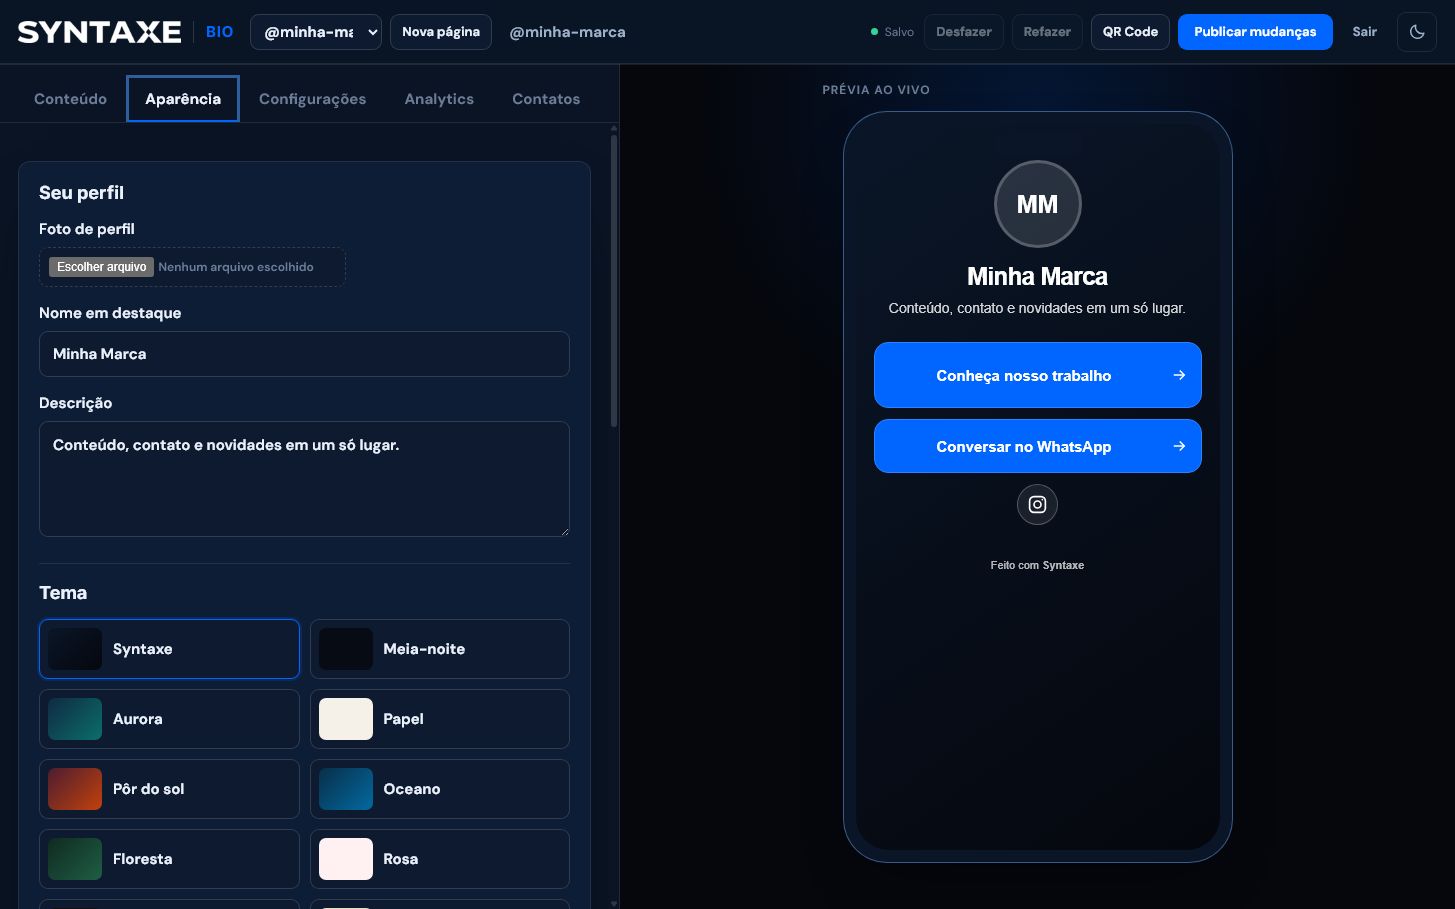Click the Syntaxe logo

tap(100, 32)
